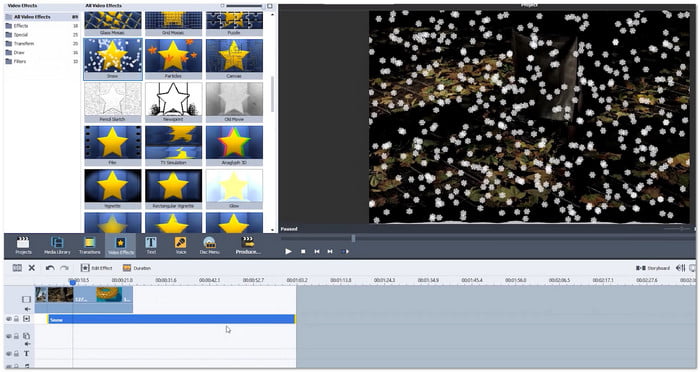The width and height of the screenshot is (700, 372).
Task: Redo the last undone action
Action: [64, 268]
